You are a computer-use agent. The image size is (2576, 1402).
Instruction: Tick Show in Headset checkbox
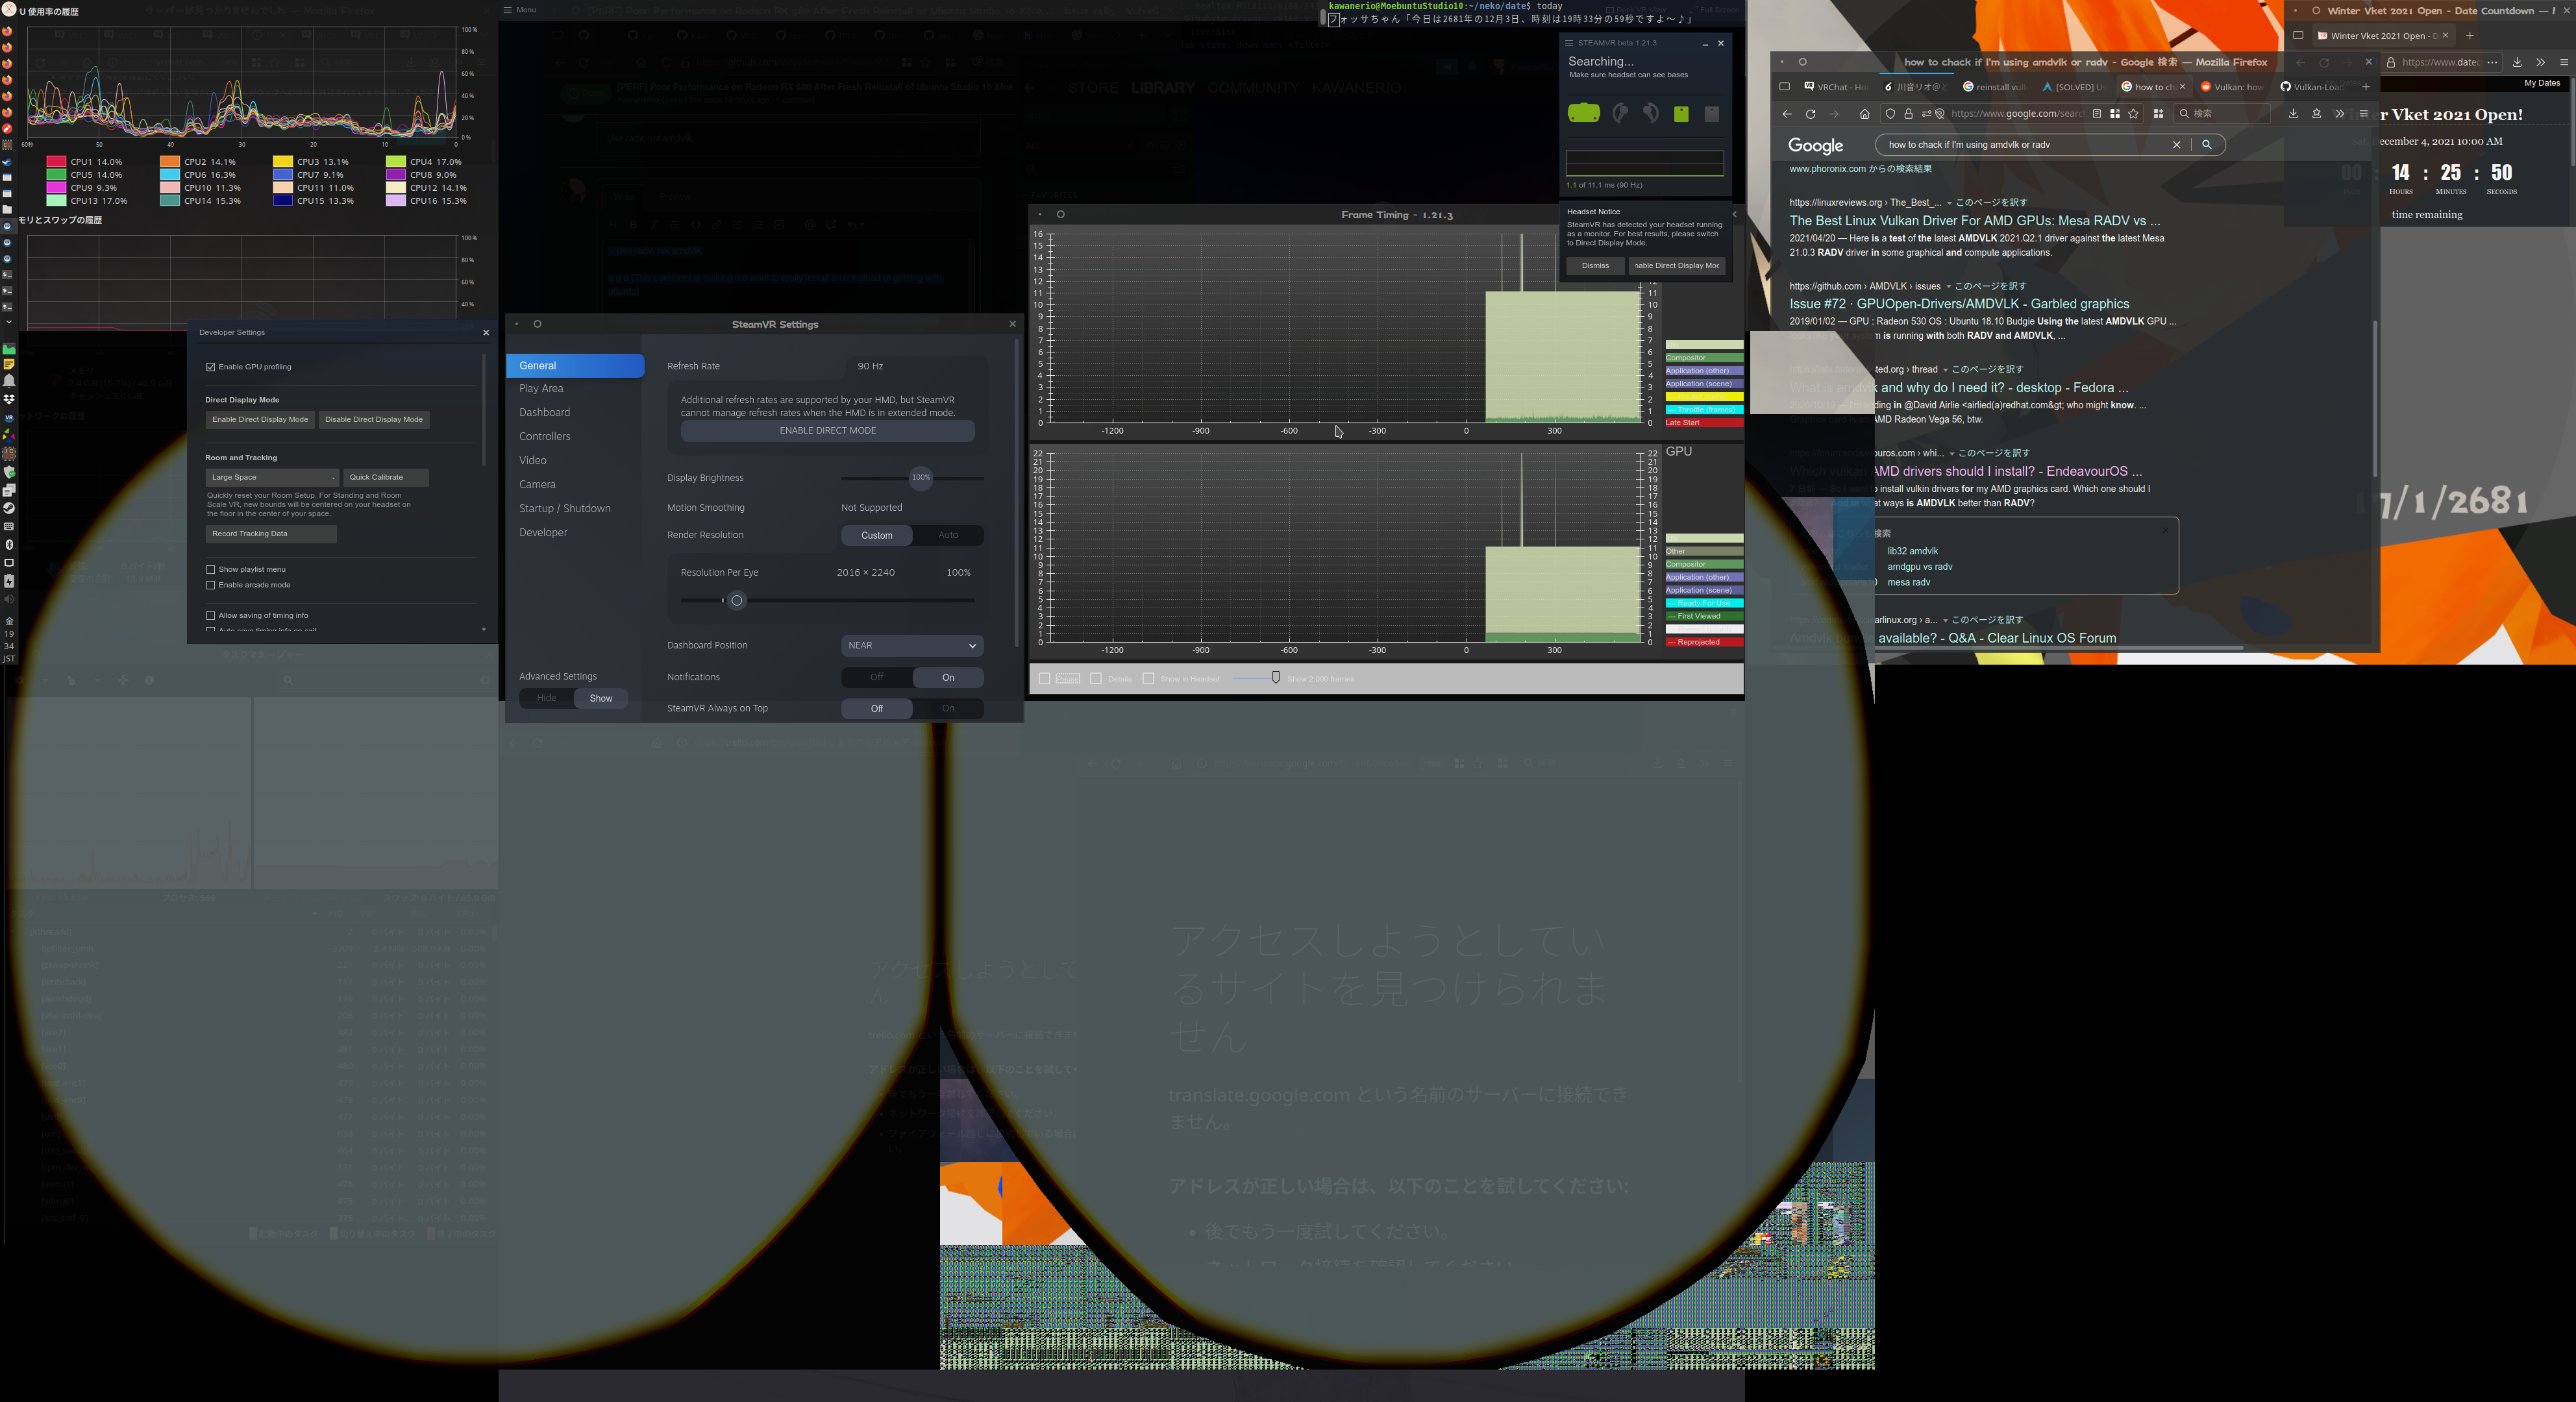1148,679
